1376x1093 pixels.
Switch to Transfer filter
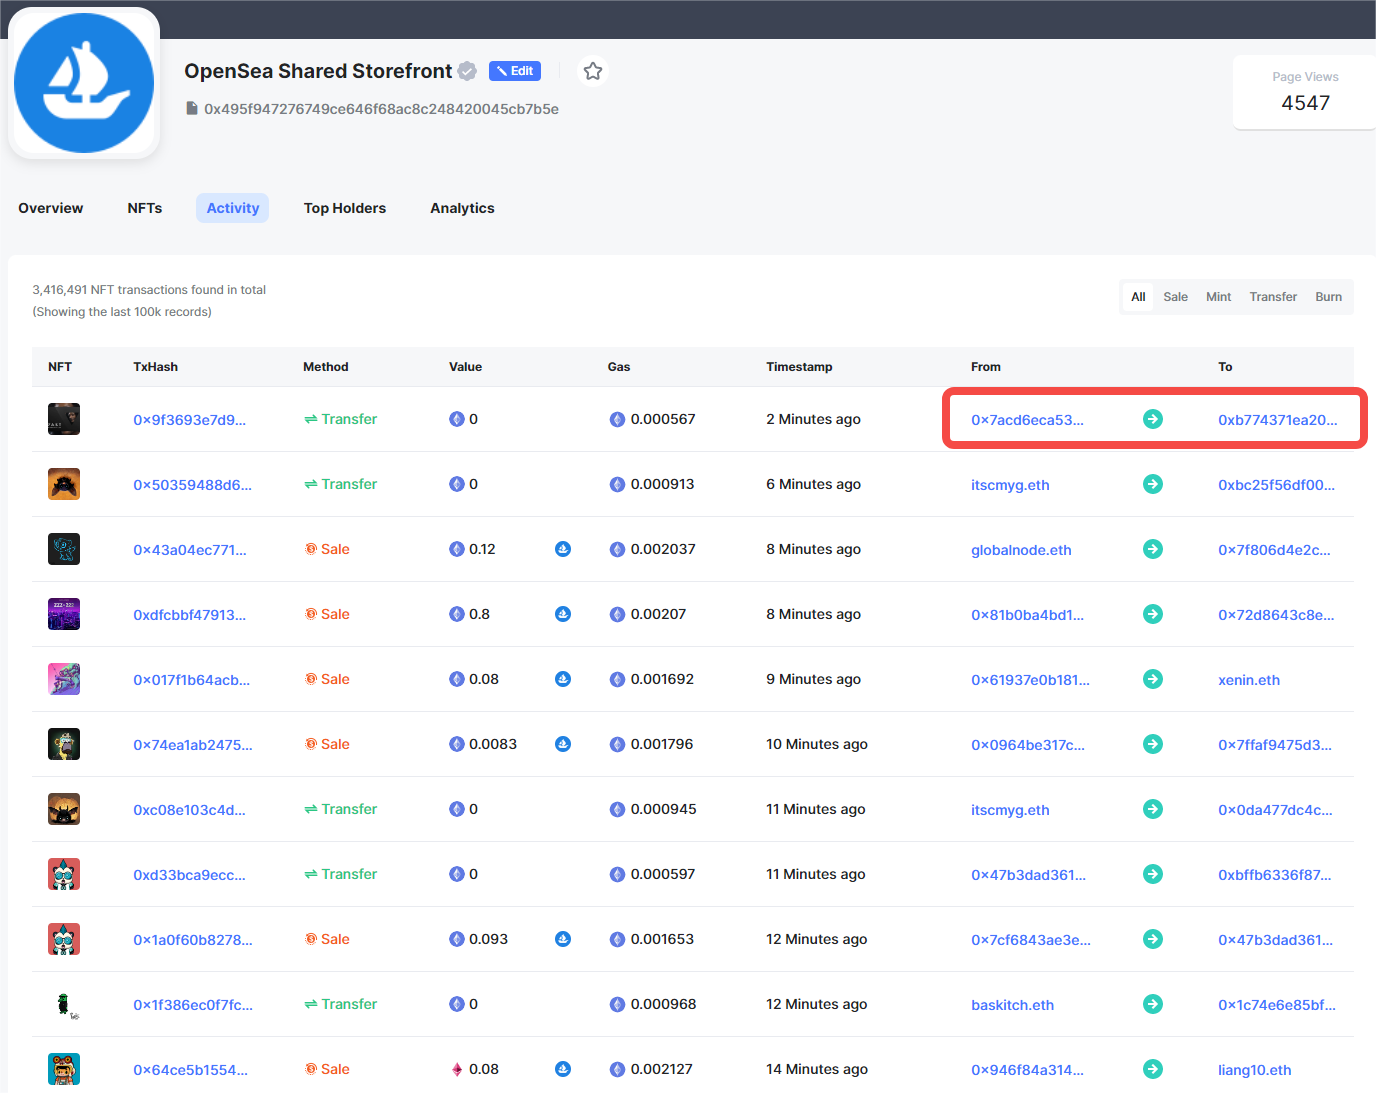pos(1272,297)
